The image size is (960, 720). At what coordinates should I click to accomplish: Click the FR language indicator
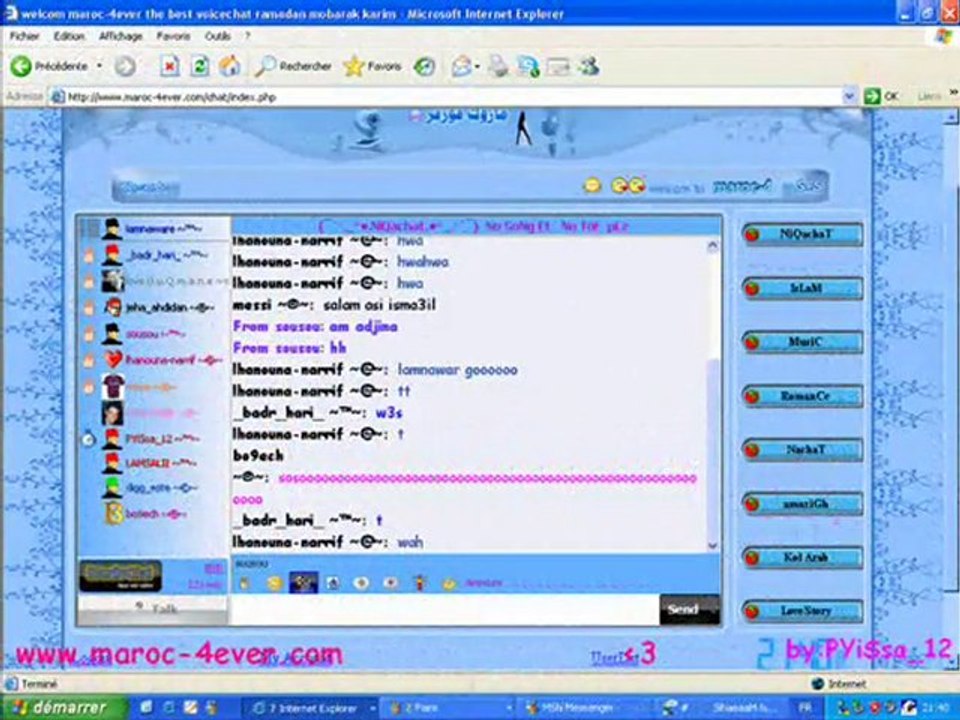point(805,708)
